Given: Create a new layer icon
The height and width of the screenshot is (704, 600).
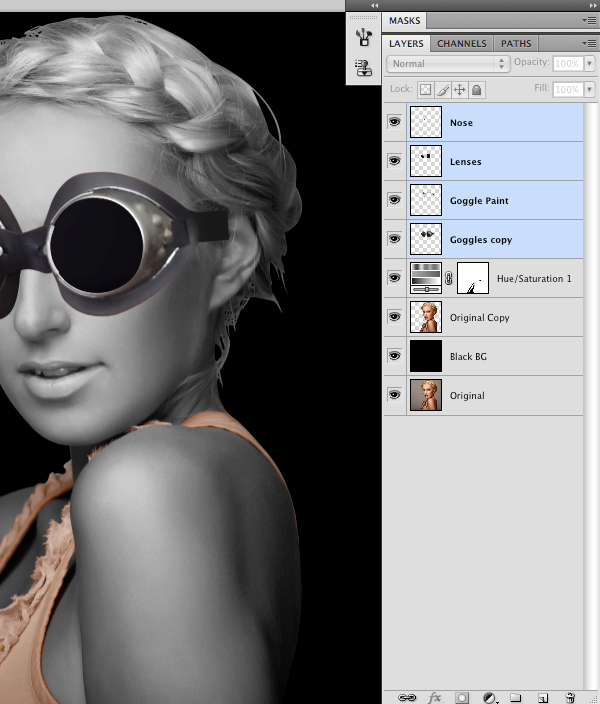Looking at the screenshot, I should (x=543, y=697).
